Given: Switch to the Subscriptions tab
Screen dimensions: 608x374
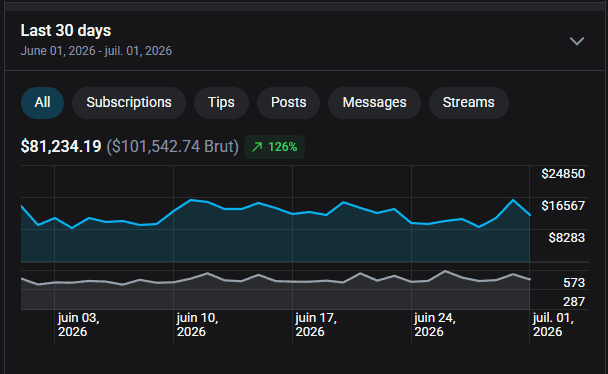Looking at the screenshot, I should [129, 103].
